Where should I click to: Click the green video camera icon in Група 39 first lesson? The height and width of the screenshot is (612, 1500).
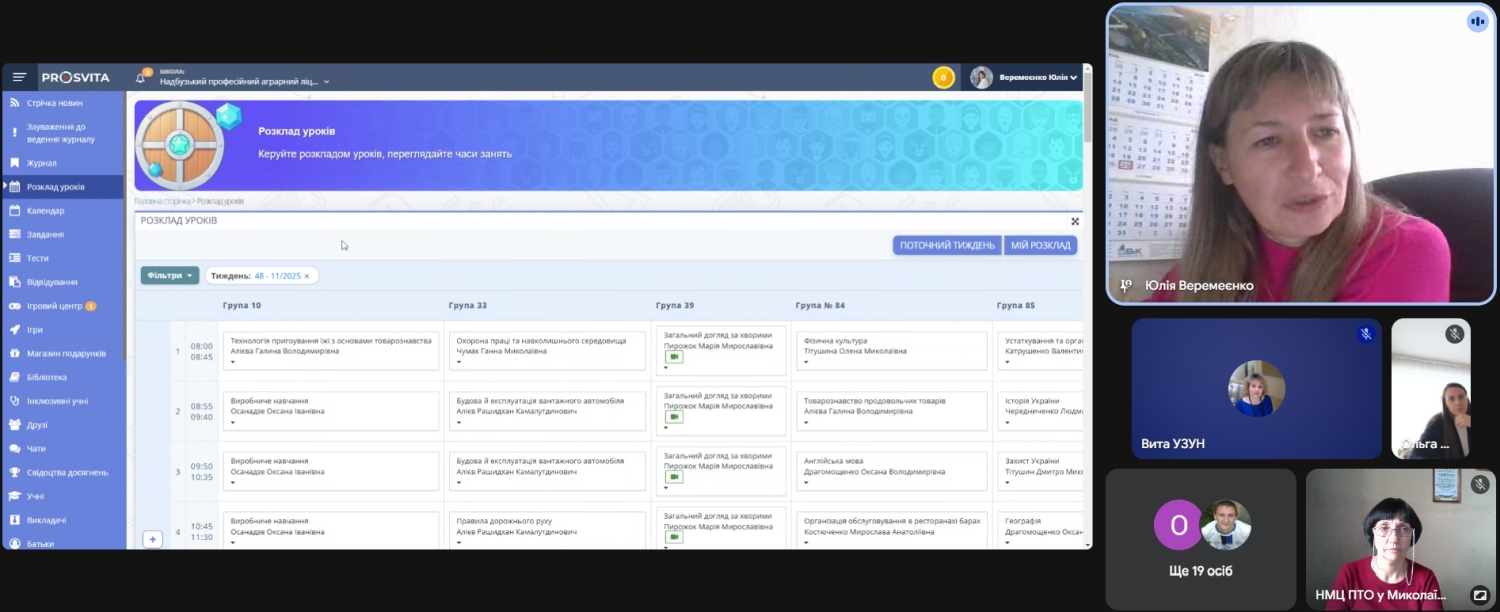point(674,357)
